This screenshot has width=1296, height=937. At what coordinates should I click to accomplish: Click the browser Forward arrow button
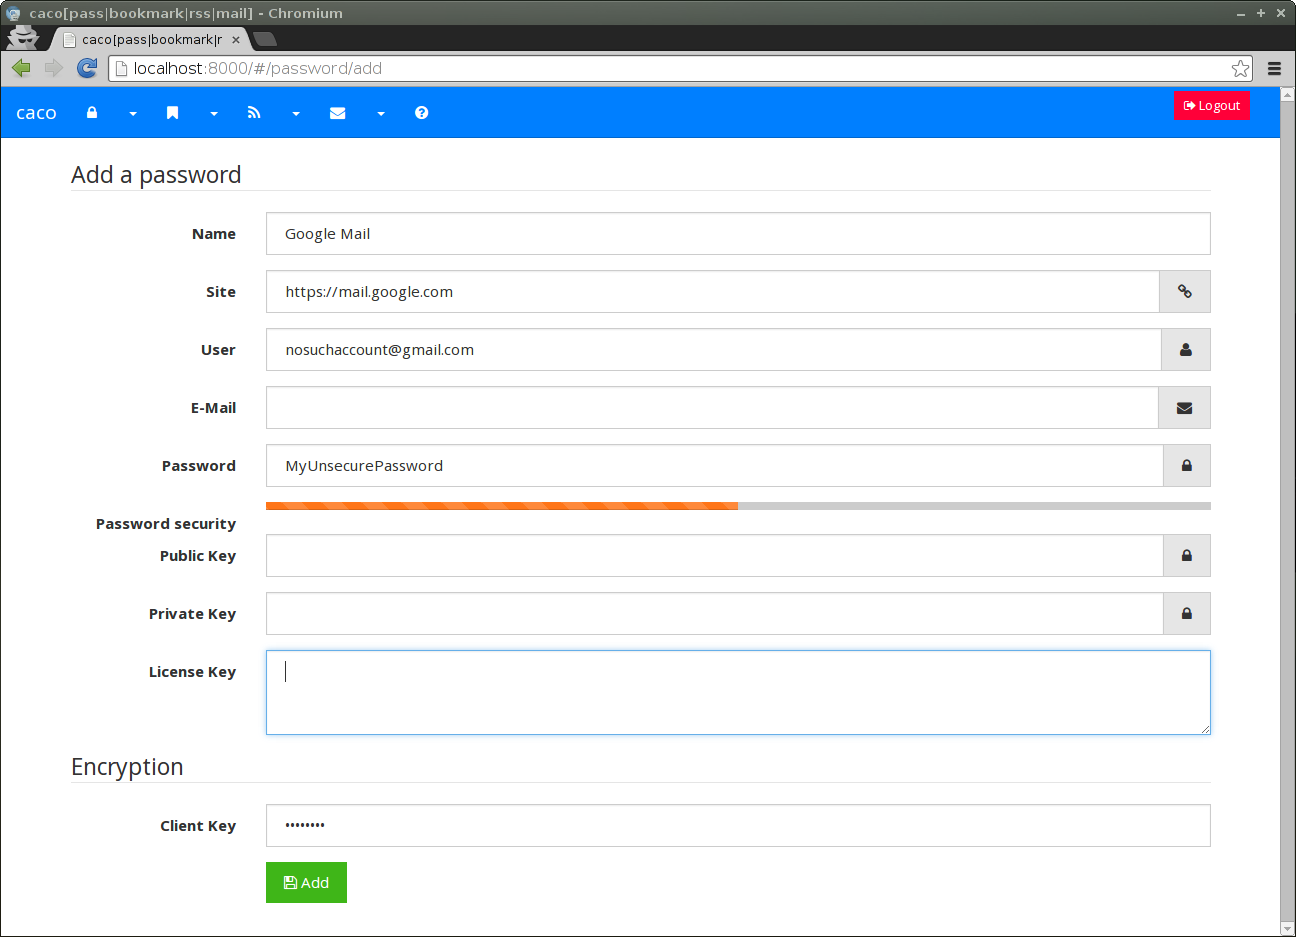54,68
